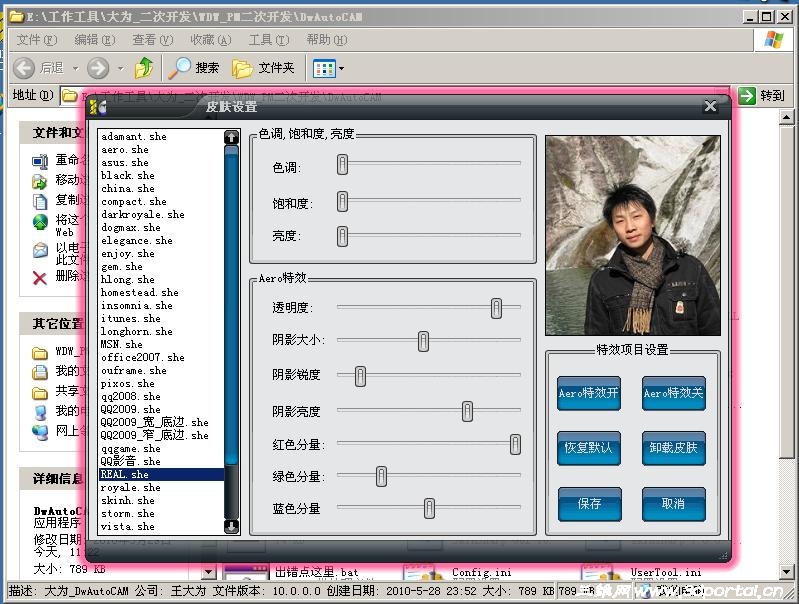Click the green 转到 Go arrow icon
The image size is (799, 604).
pyautogui.click(x=747, y=95)
